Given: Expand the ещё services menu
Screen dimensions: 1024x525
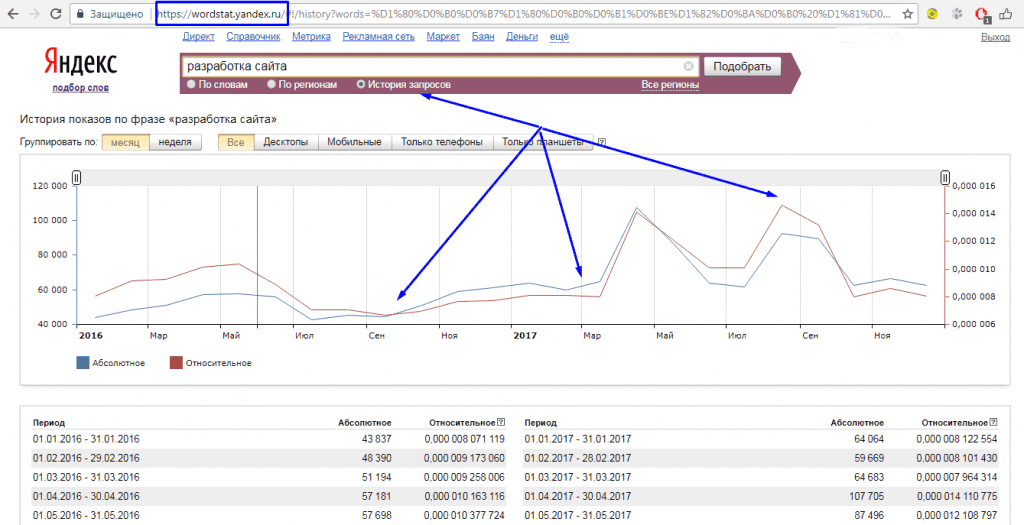Looking at the screenshot, I should tap(559, 37).
